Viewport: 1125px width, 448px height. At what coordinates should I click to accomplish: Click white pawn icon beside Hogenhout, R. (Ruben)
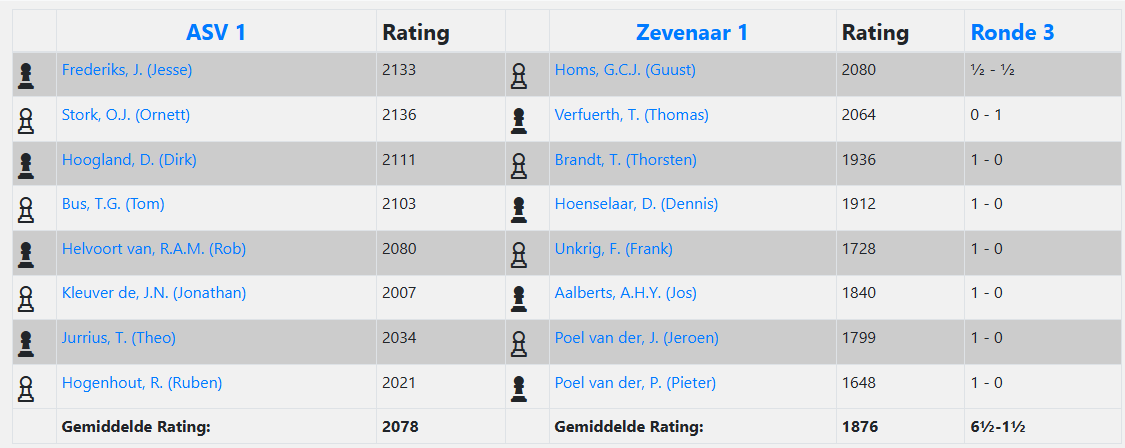(x=26, y=387)
